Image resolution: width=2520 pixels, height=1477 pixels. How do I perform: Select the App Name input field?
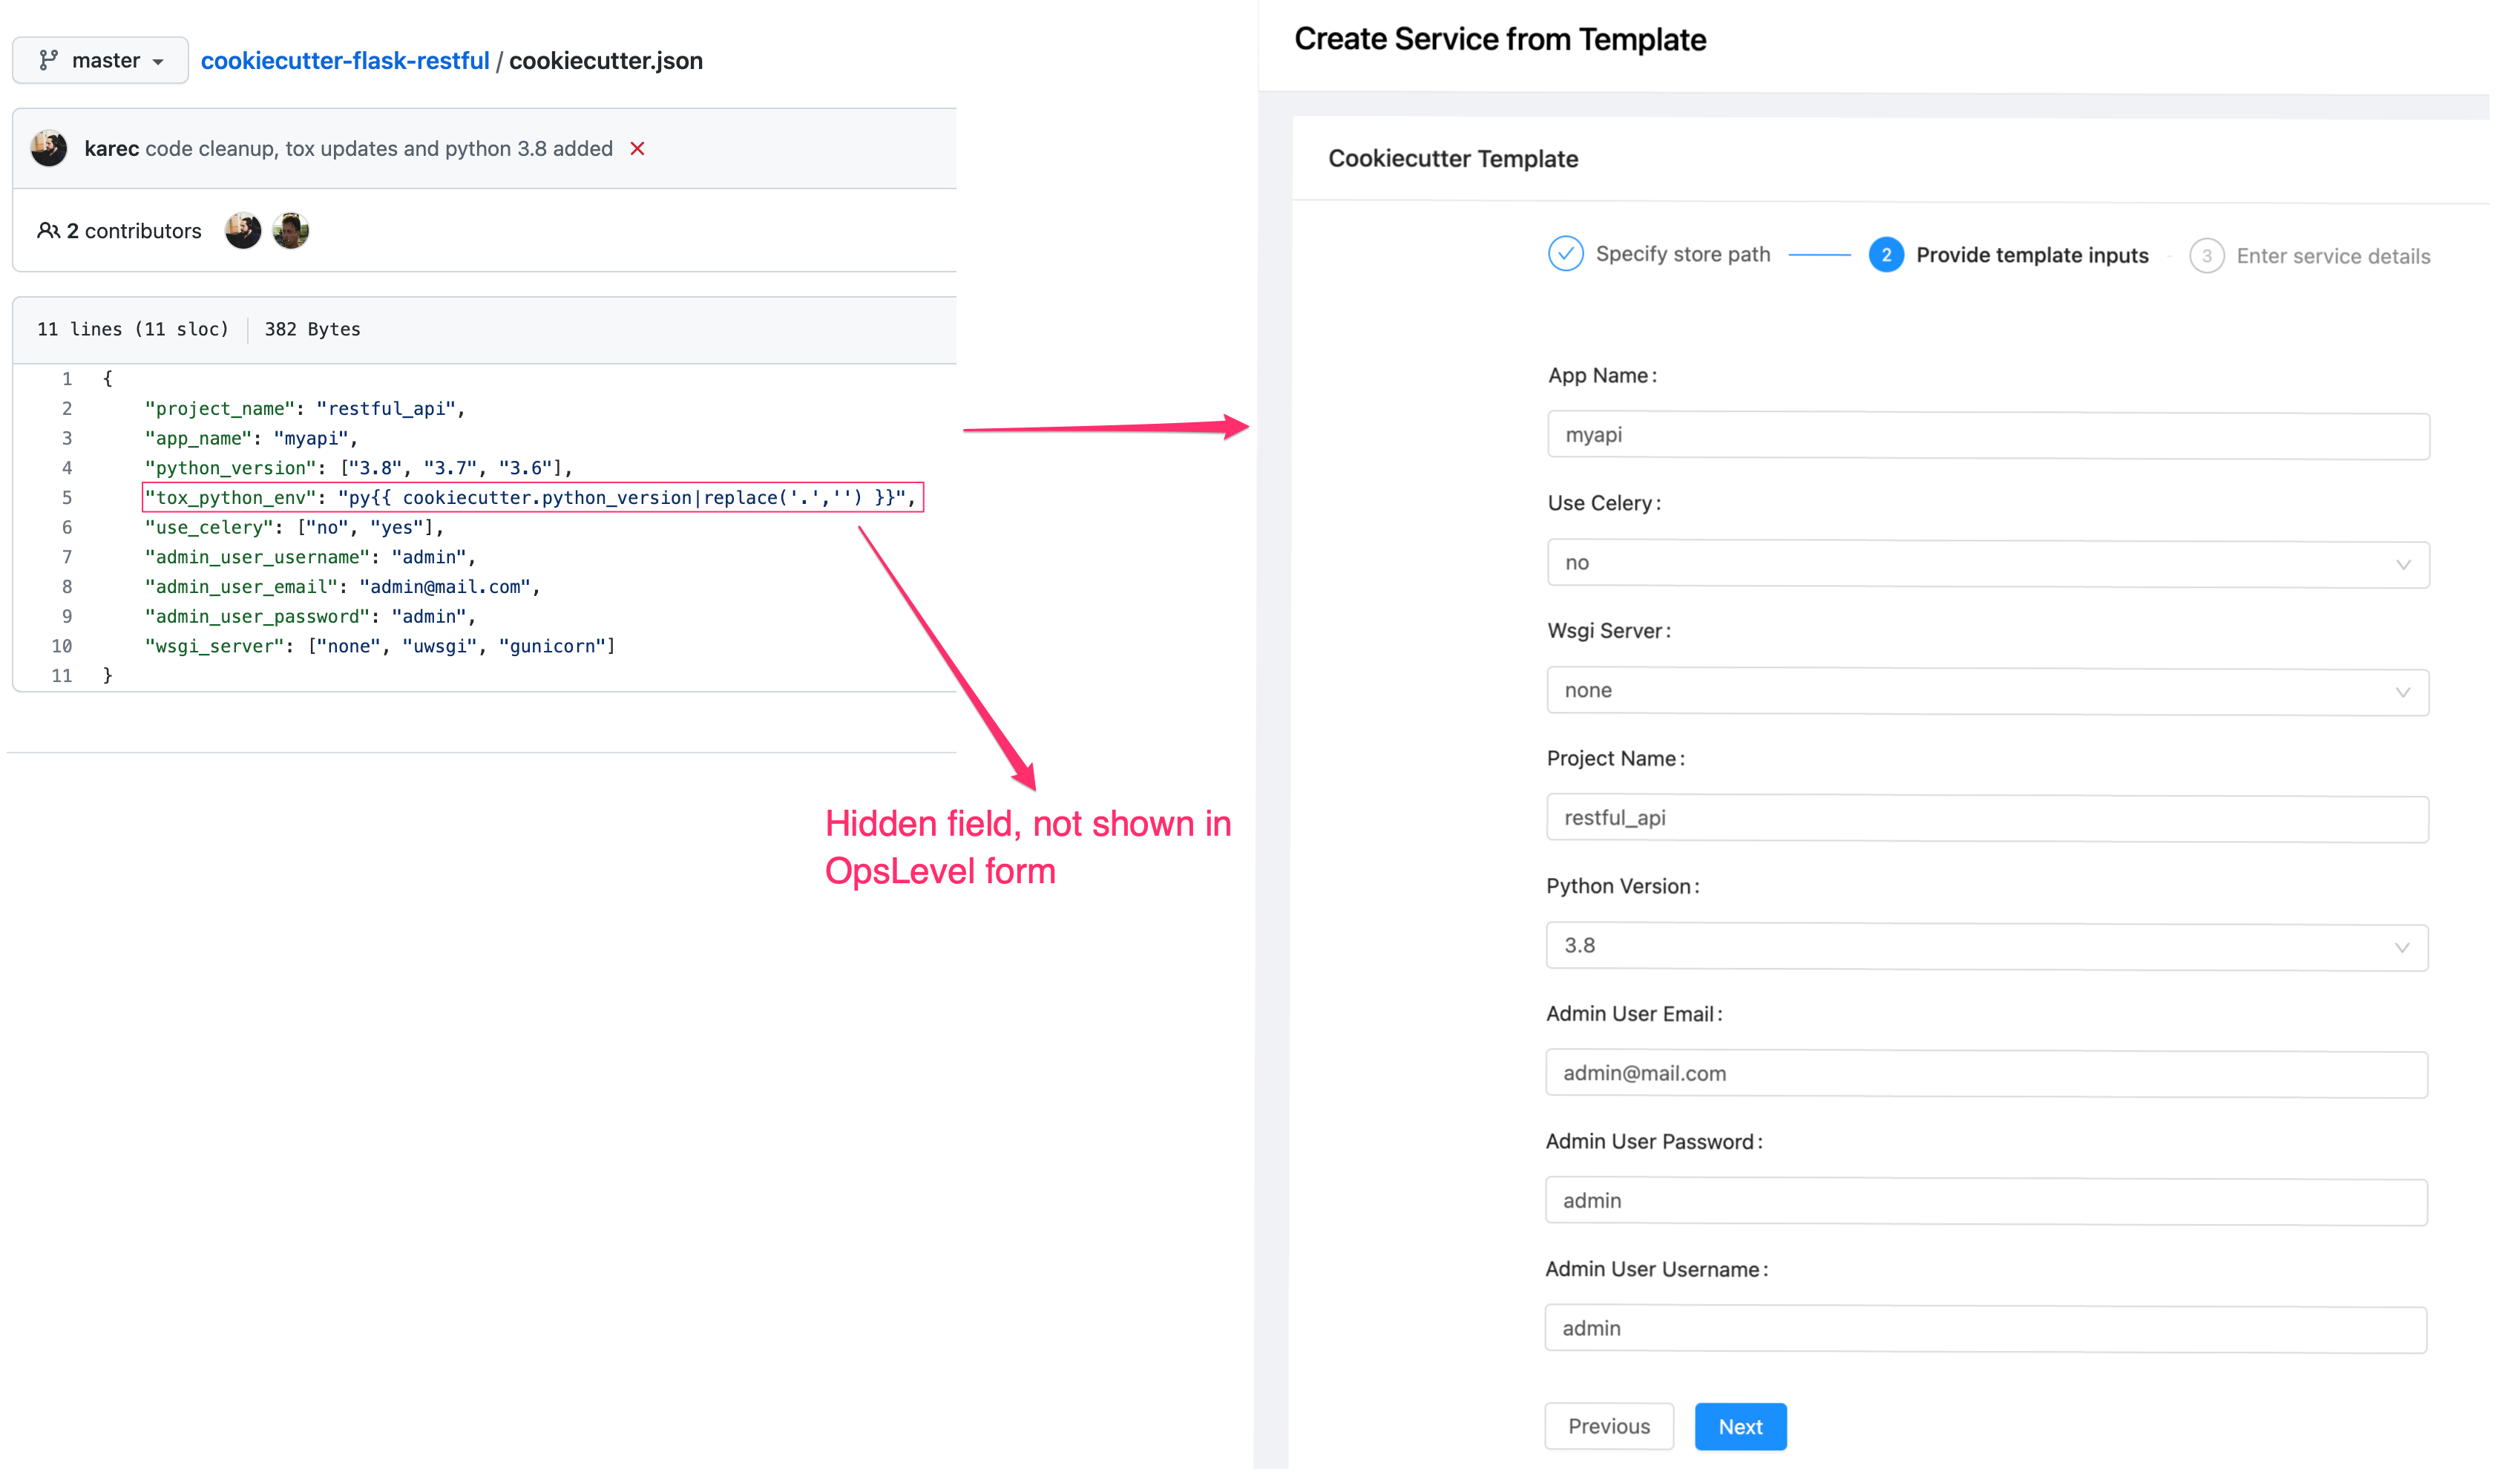point(1987,434)
